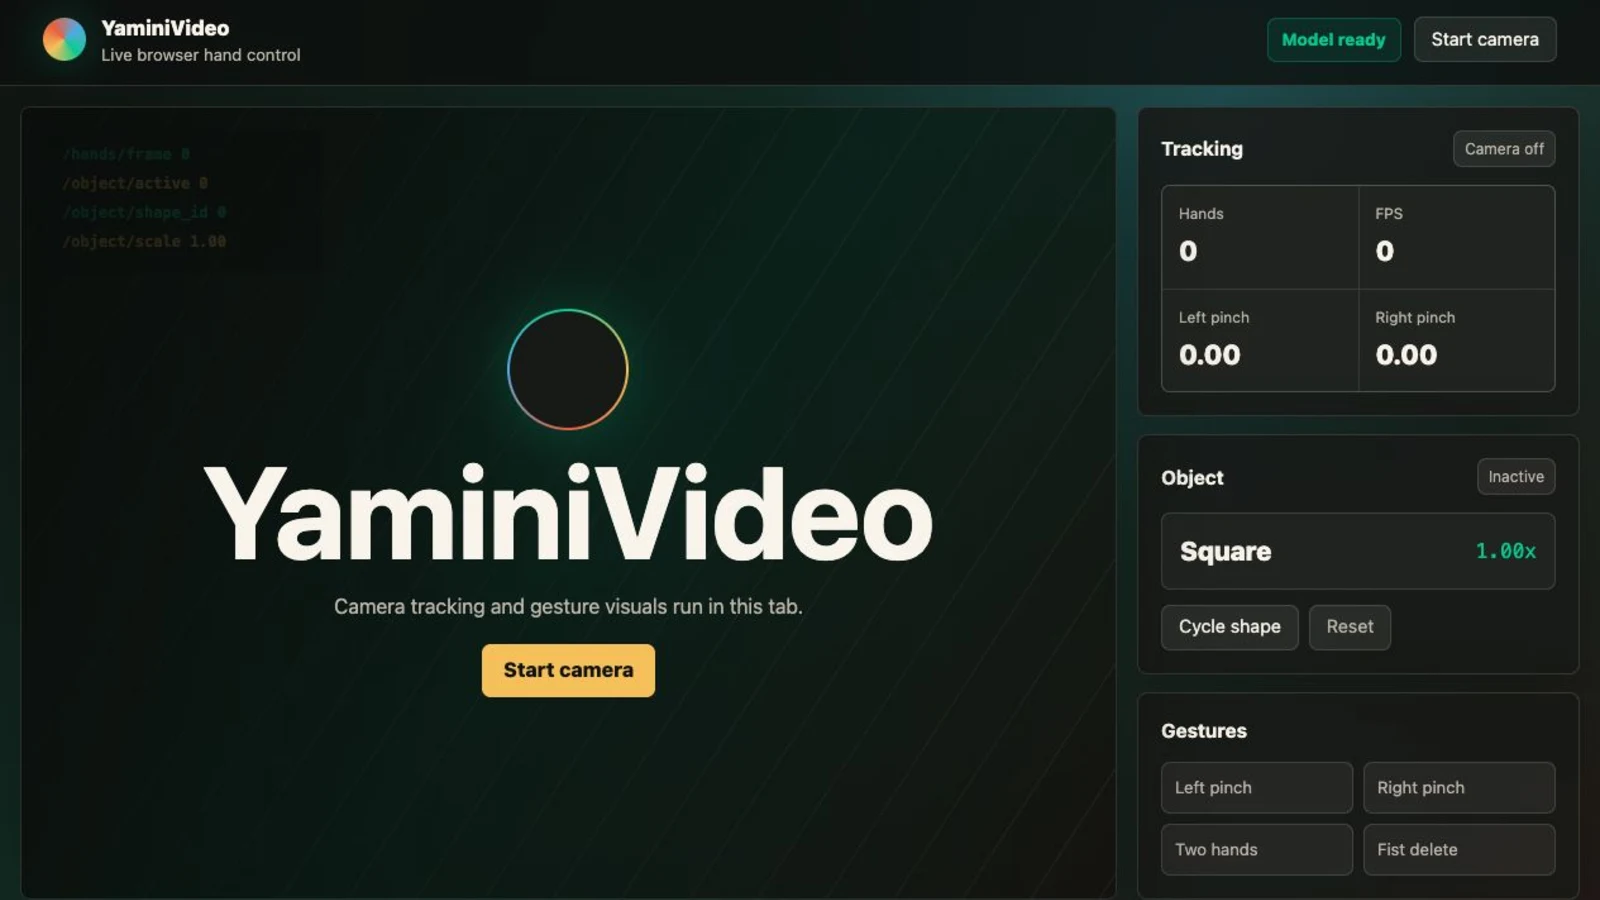Click the Square shape name
1600x900 pixels.
point(1225,552)
